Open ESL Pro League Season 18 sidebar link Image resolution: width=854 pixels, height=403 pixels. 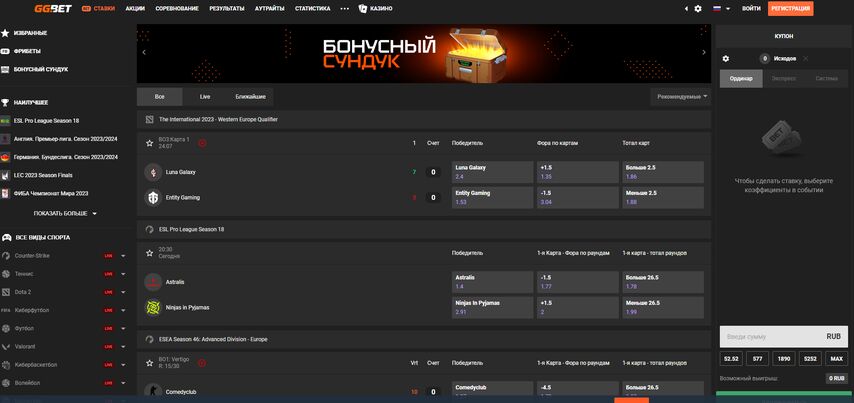coord(46,120)
